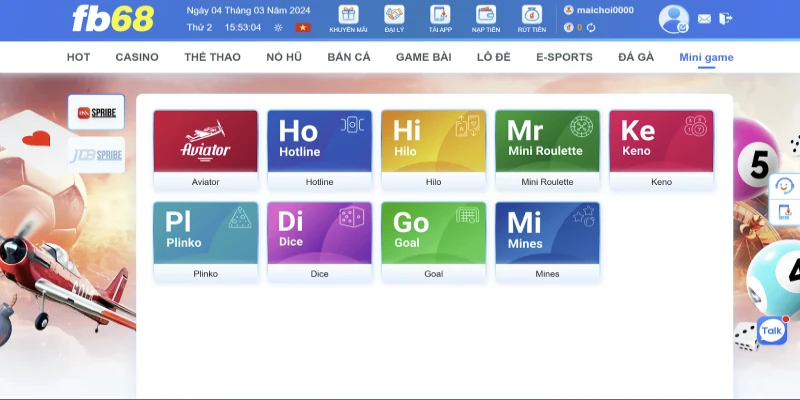Go to the THỂ THAO section
The height and width of the screenshot is (400, 800).
(x=212, y=57)
